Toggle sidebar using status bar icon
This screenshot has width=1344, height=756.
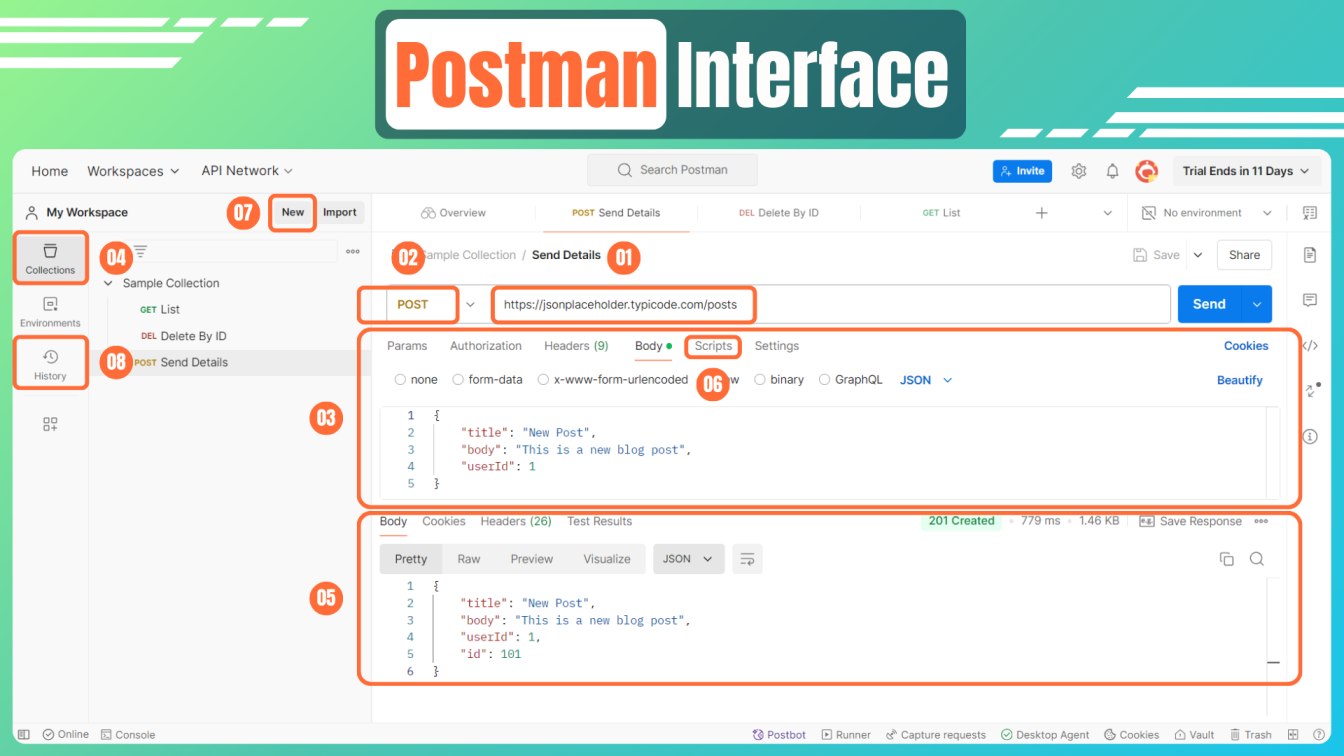point(24,734)
